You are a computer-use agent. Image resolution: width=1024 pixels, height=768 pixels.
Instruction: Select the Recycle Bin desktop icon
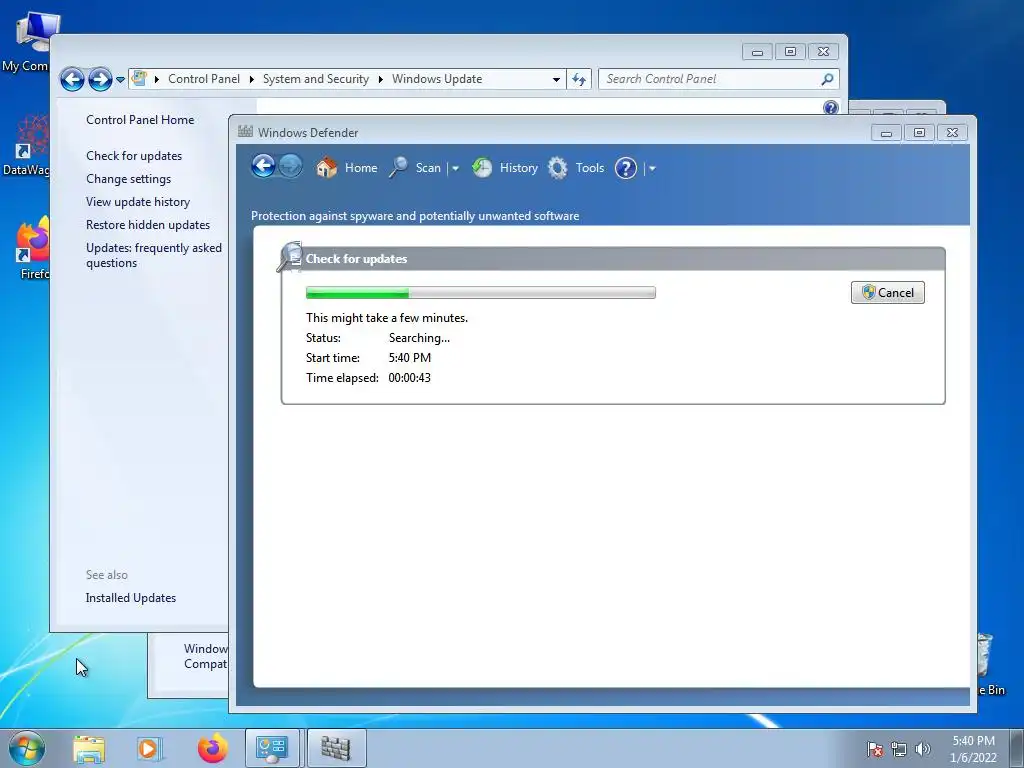point(991,664)
